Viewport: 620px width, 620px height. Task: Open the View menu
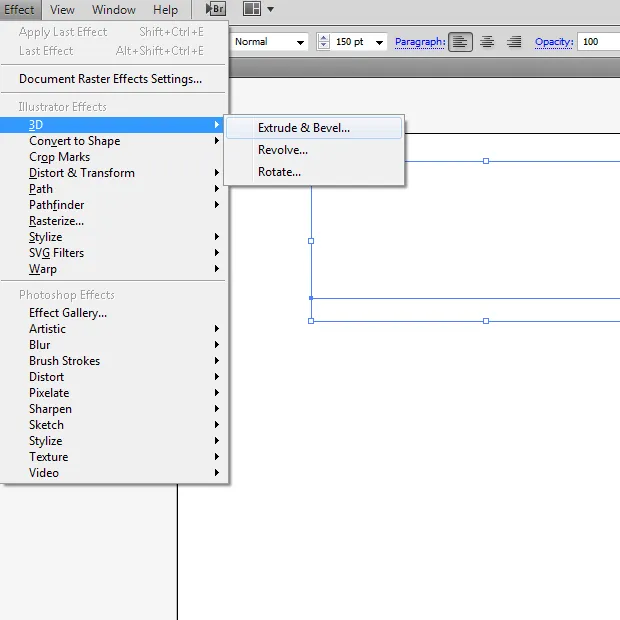(x=62, y=10)
